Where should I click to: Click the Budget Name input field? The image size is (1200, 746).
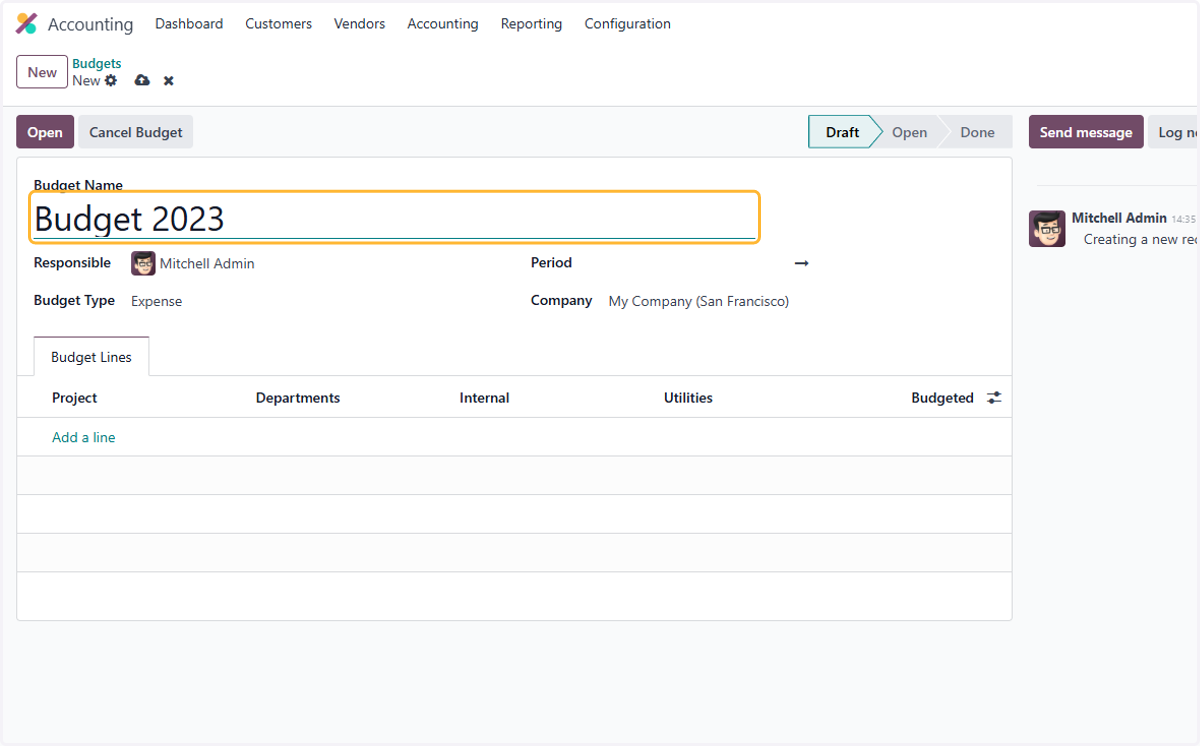pyautogui.click(x=394, y=218)
